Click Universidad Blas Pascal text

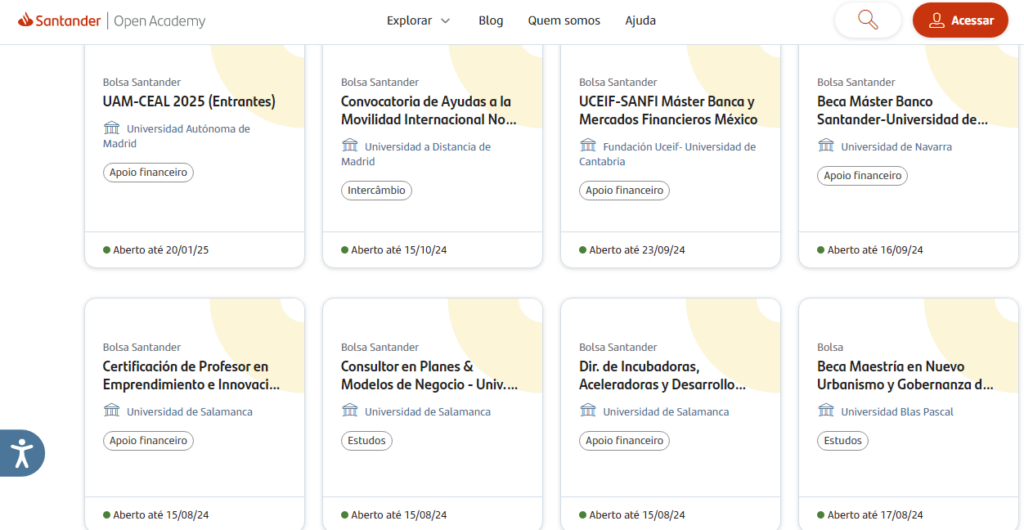click(897, 412)
